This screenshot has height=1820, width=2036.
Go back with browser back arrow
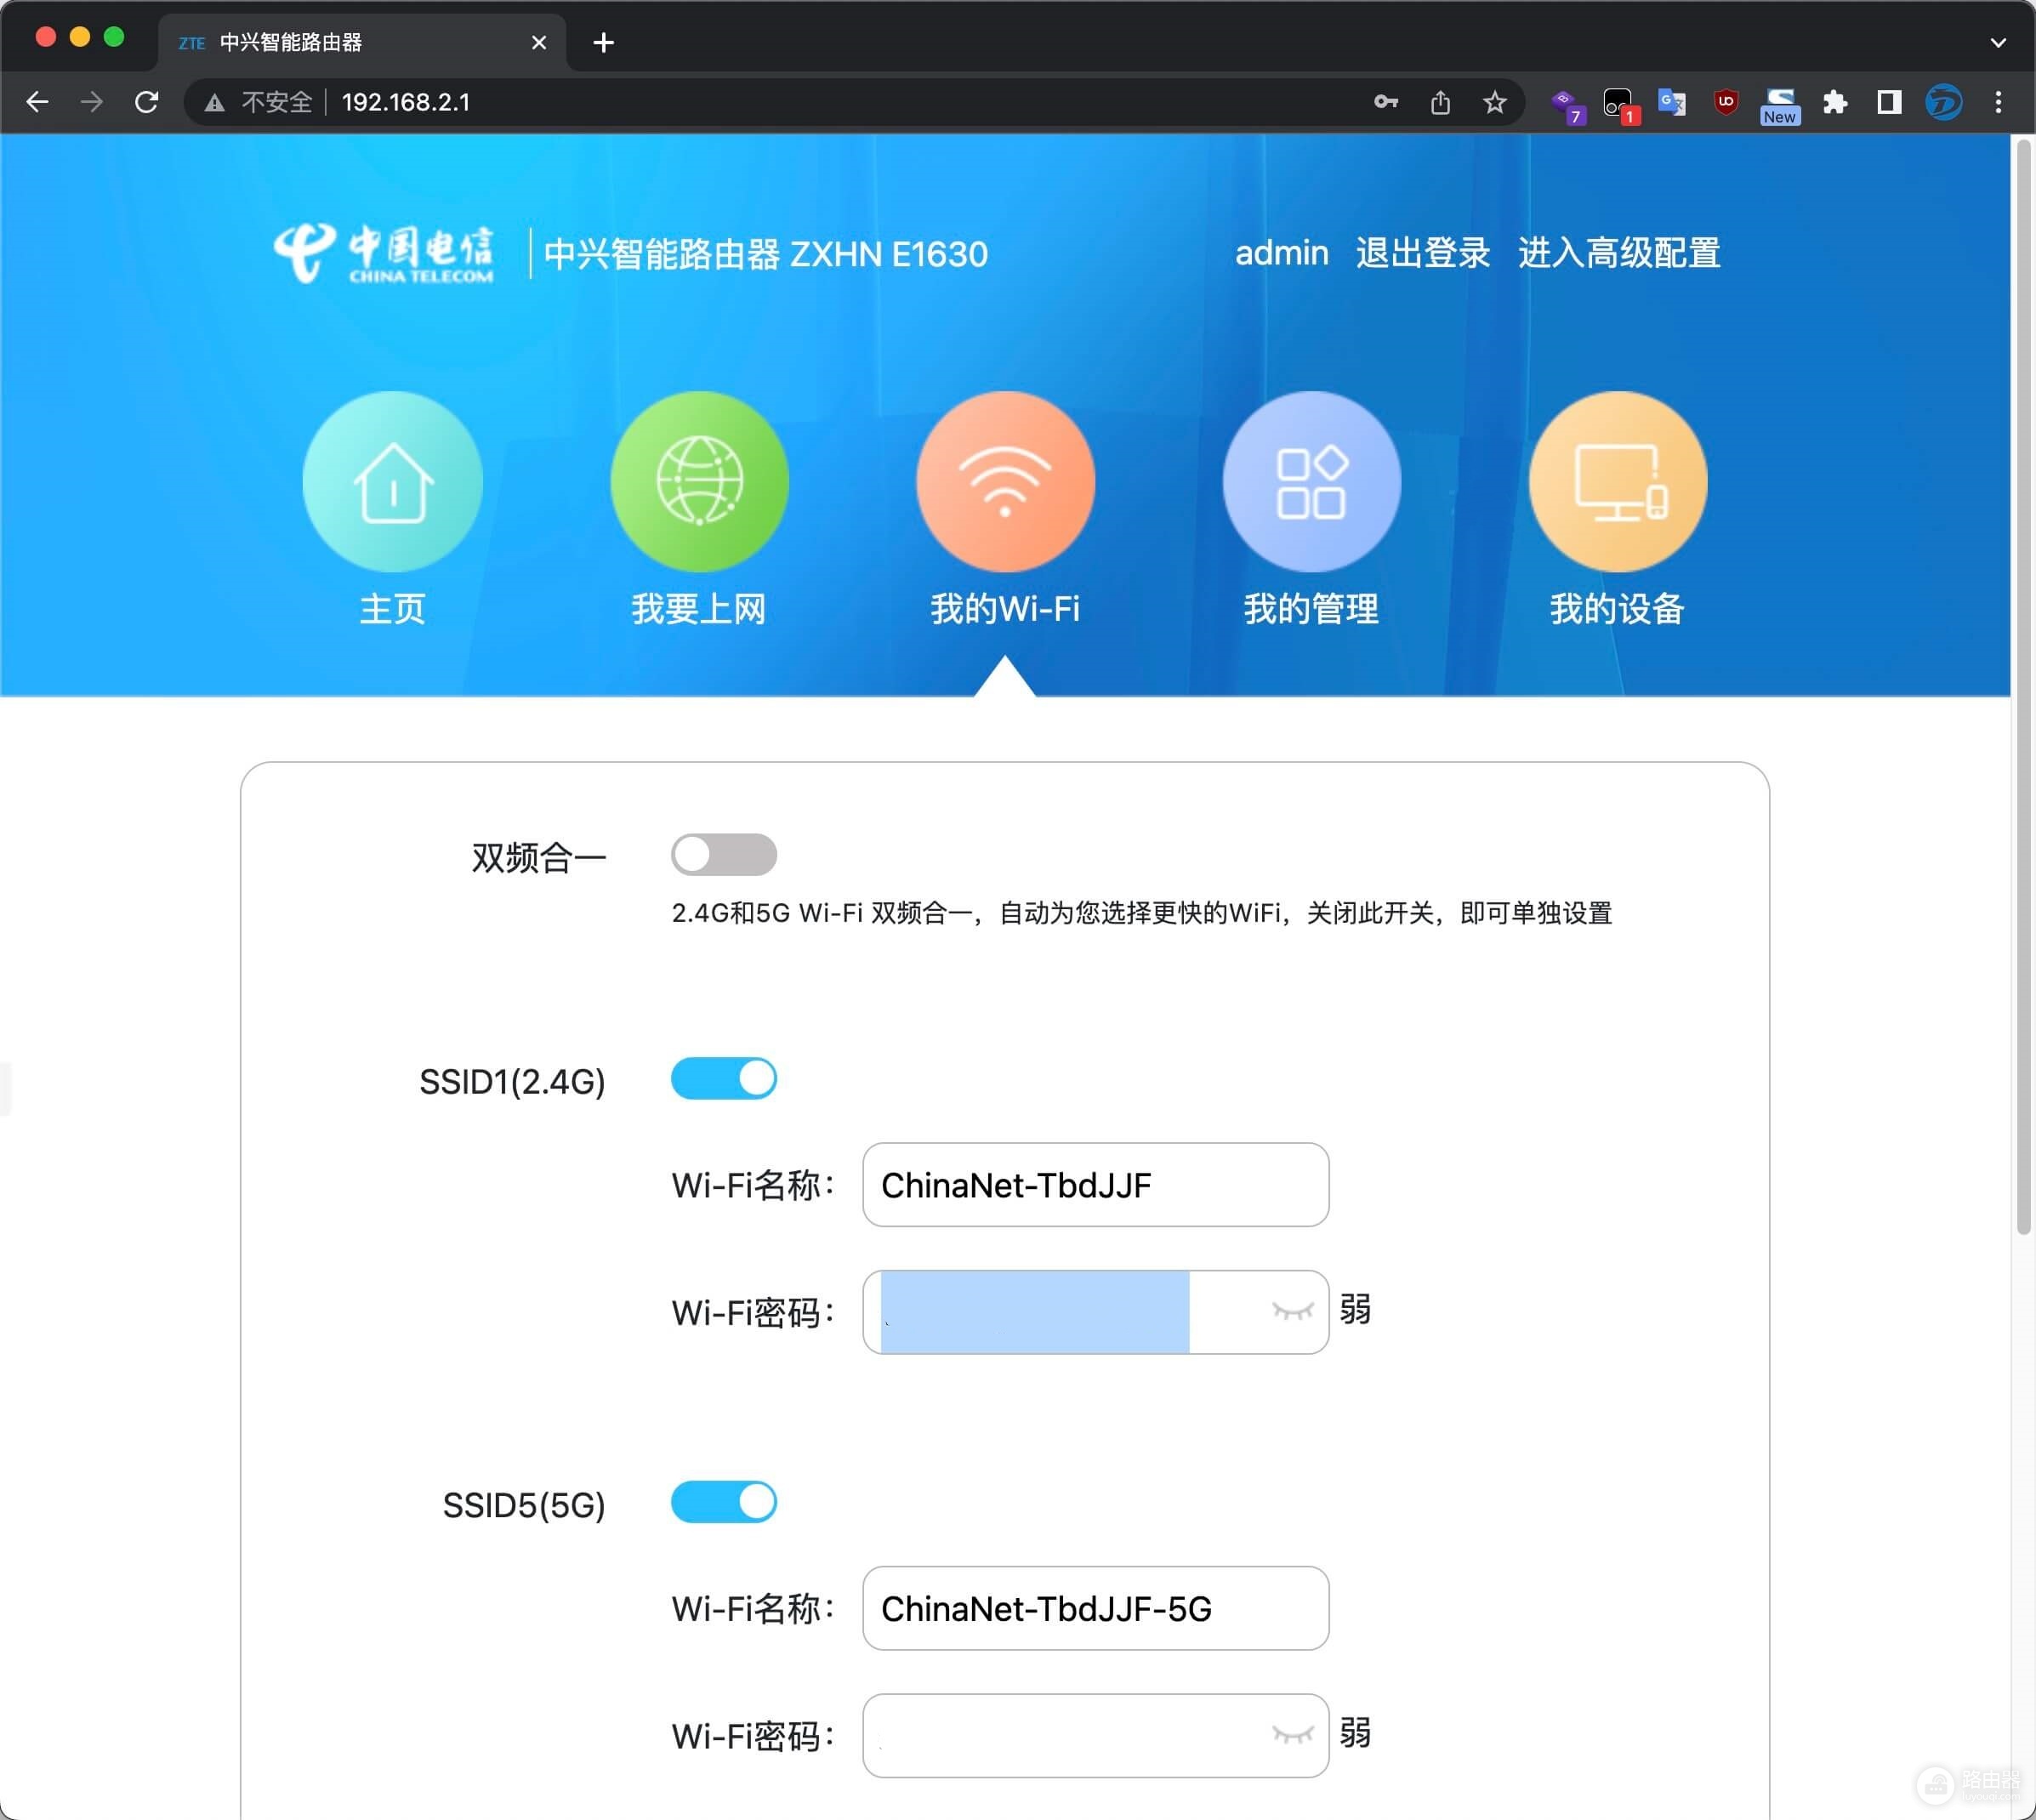[37, 102]
